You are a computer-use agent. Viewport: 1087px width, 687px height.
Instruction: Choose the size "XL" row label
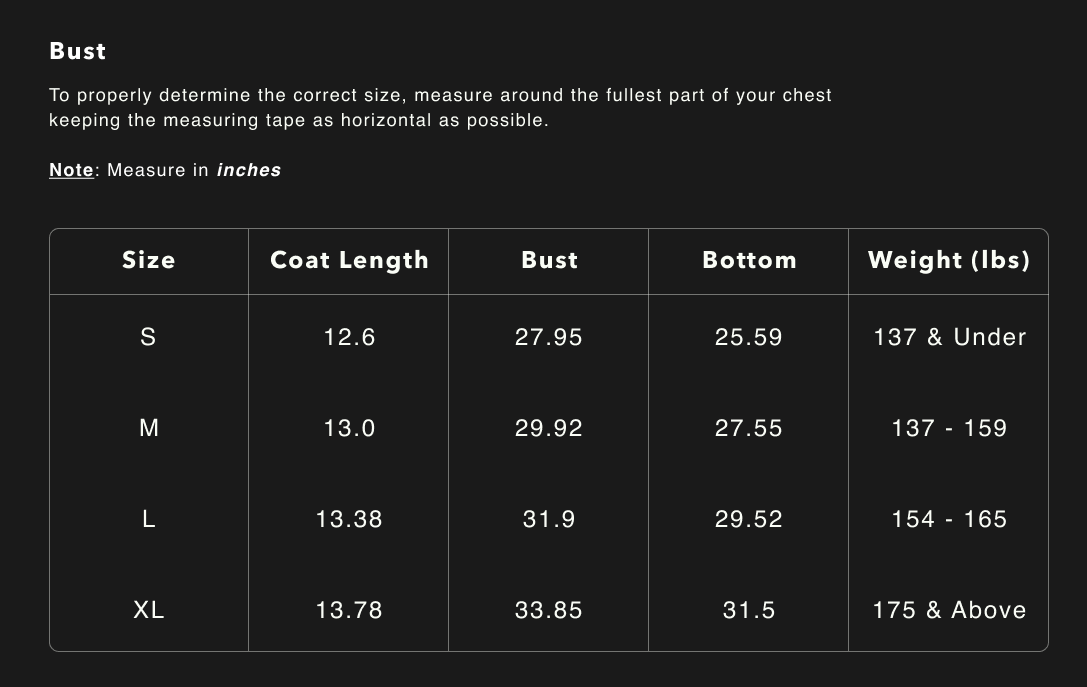pyautogui.click(x=148, y=610)
